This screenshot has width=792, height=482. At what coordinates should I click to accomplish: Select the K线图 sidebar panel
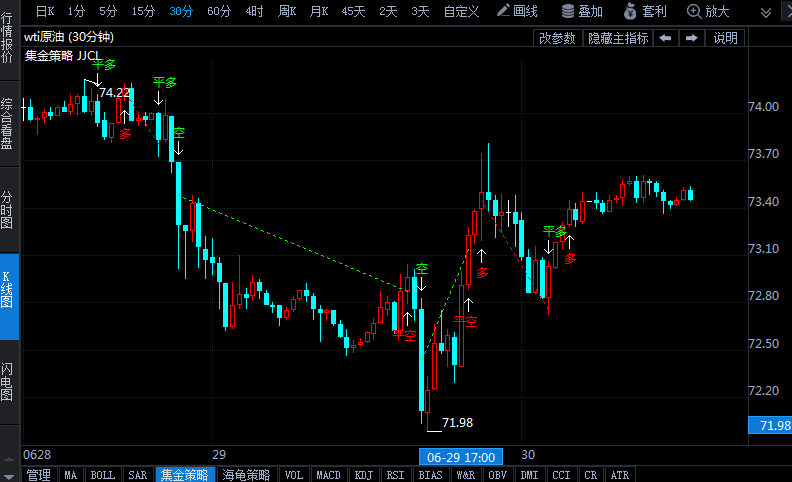(x=9, y=297)
